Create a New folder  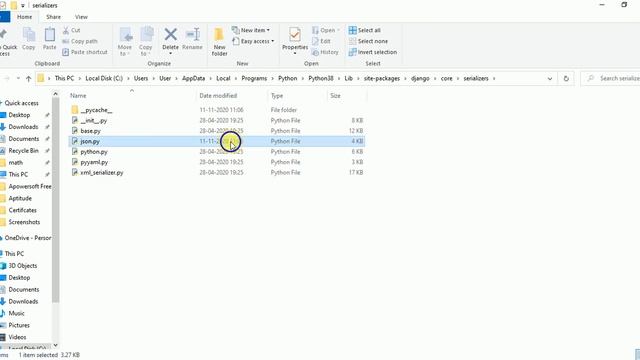[x=219, y=41]
